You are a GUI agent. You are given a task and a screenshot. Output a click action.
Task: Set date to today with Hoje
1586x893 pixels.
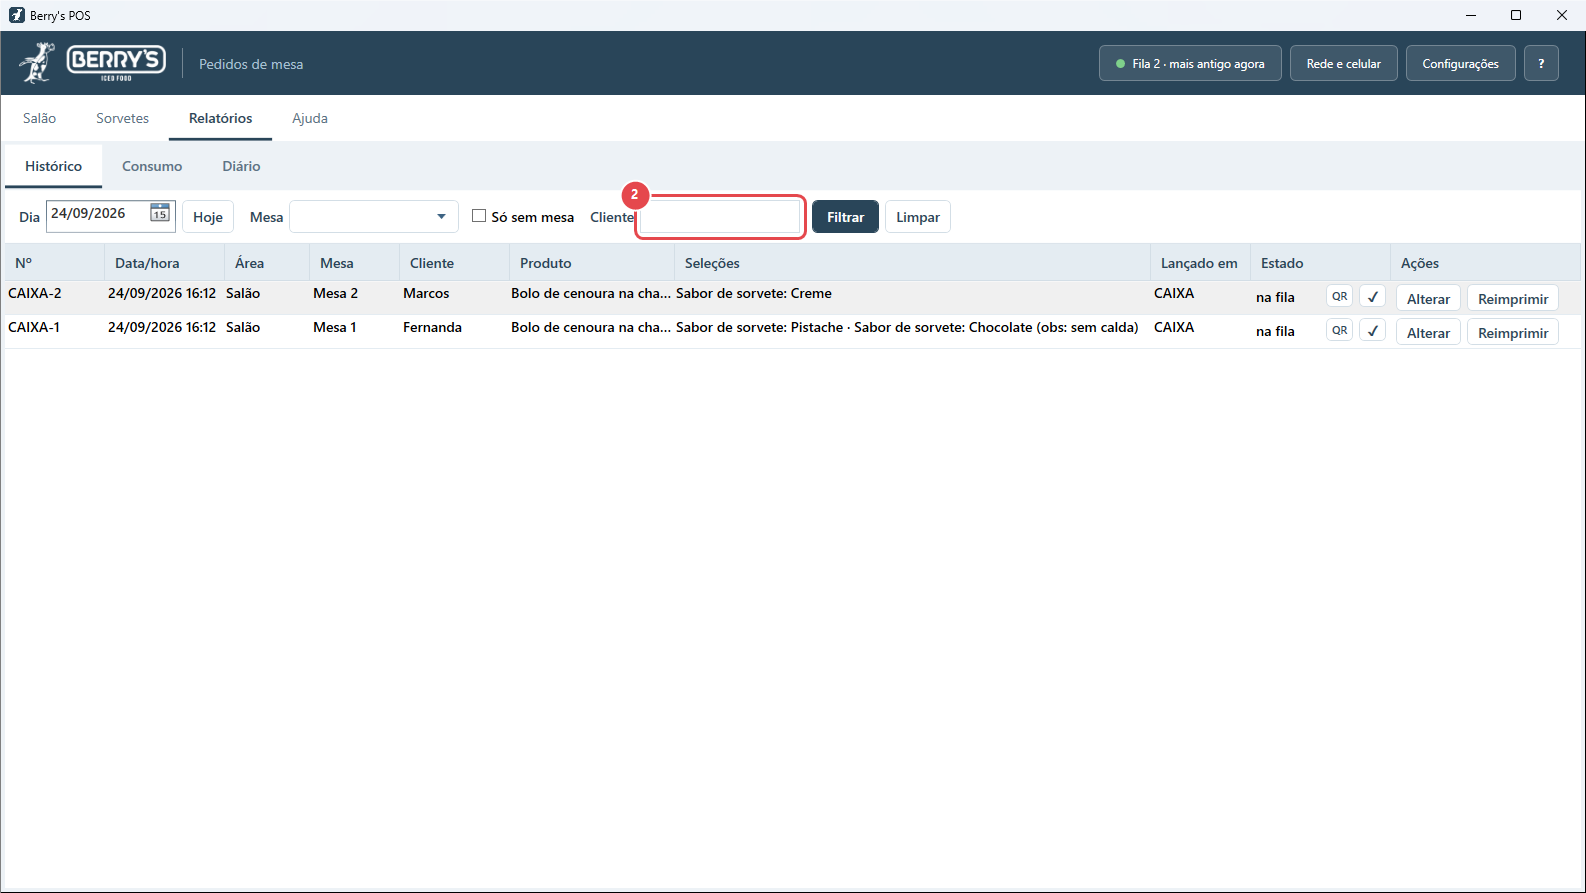(208, 217)
